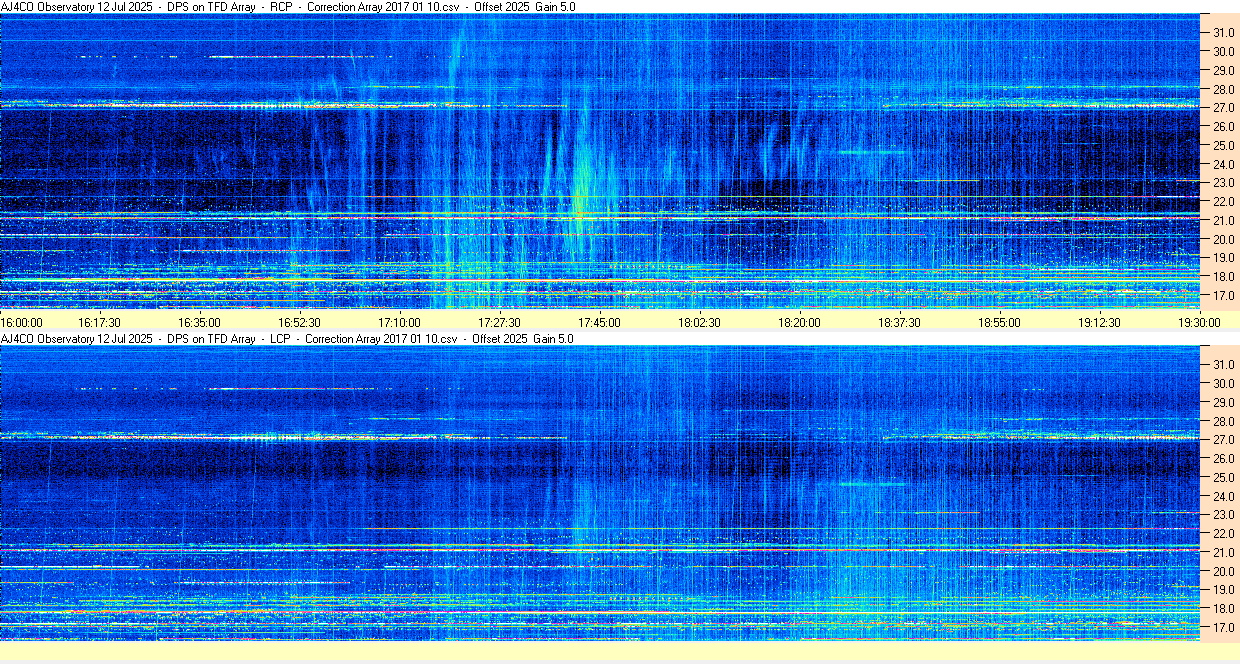
Task: Select 22.0 frequency label in LCP panel
Action: coord(1223,534)
